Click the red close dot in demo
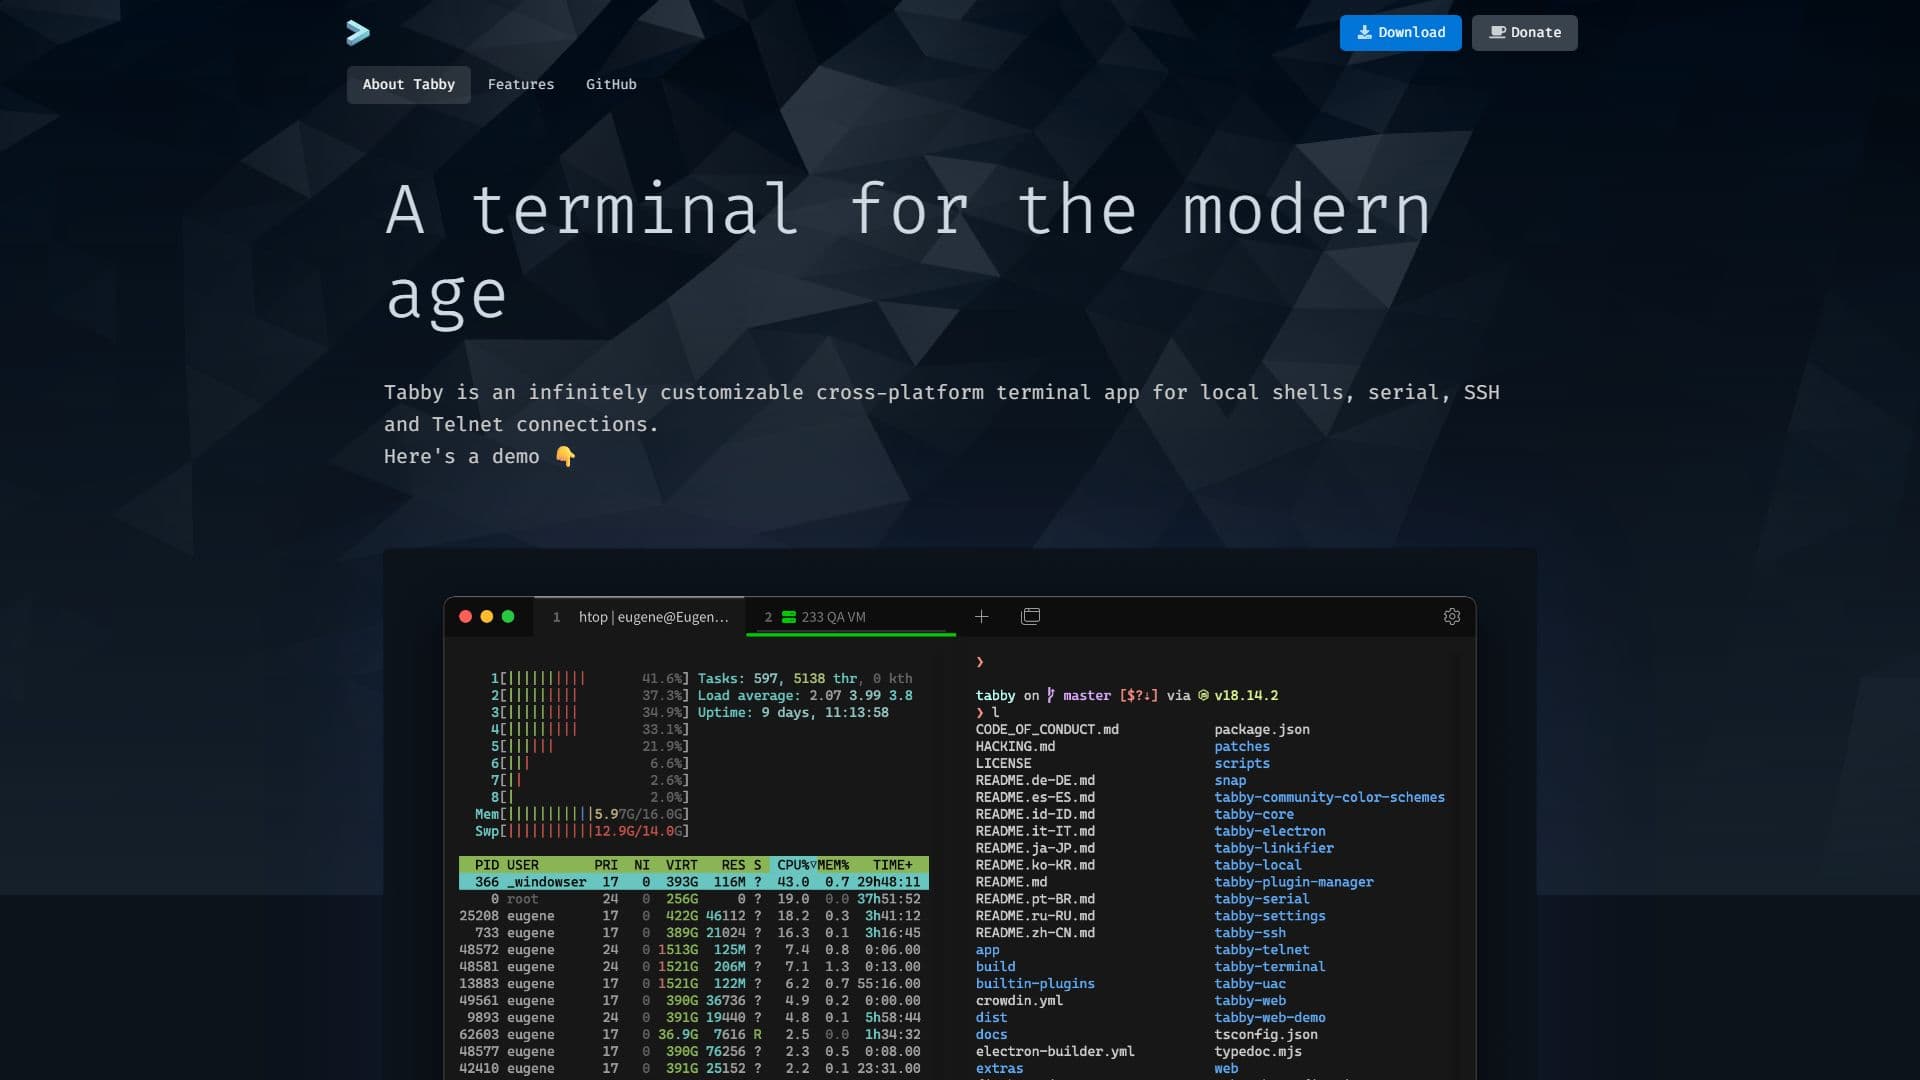Image resolution: width=1920 pixels, height=1080 pixels. point(465,617)
